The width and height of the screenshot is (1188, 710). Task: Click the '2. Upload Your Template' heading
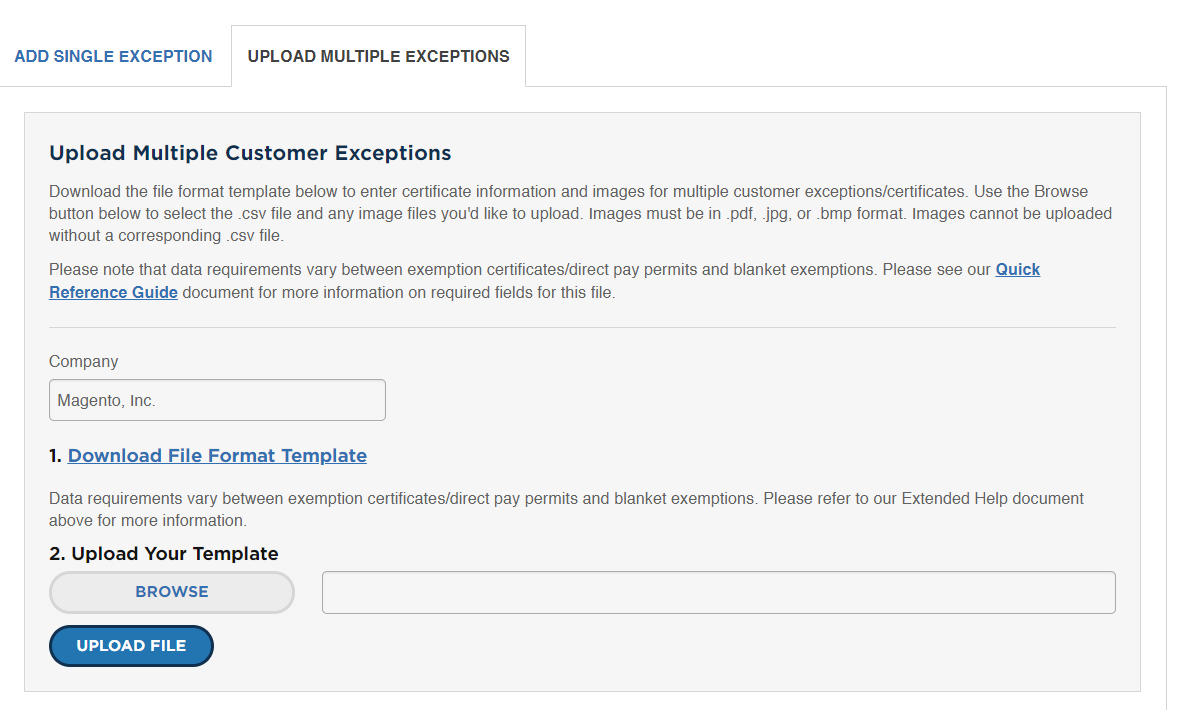(x=164, y=554)
